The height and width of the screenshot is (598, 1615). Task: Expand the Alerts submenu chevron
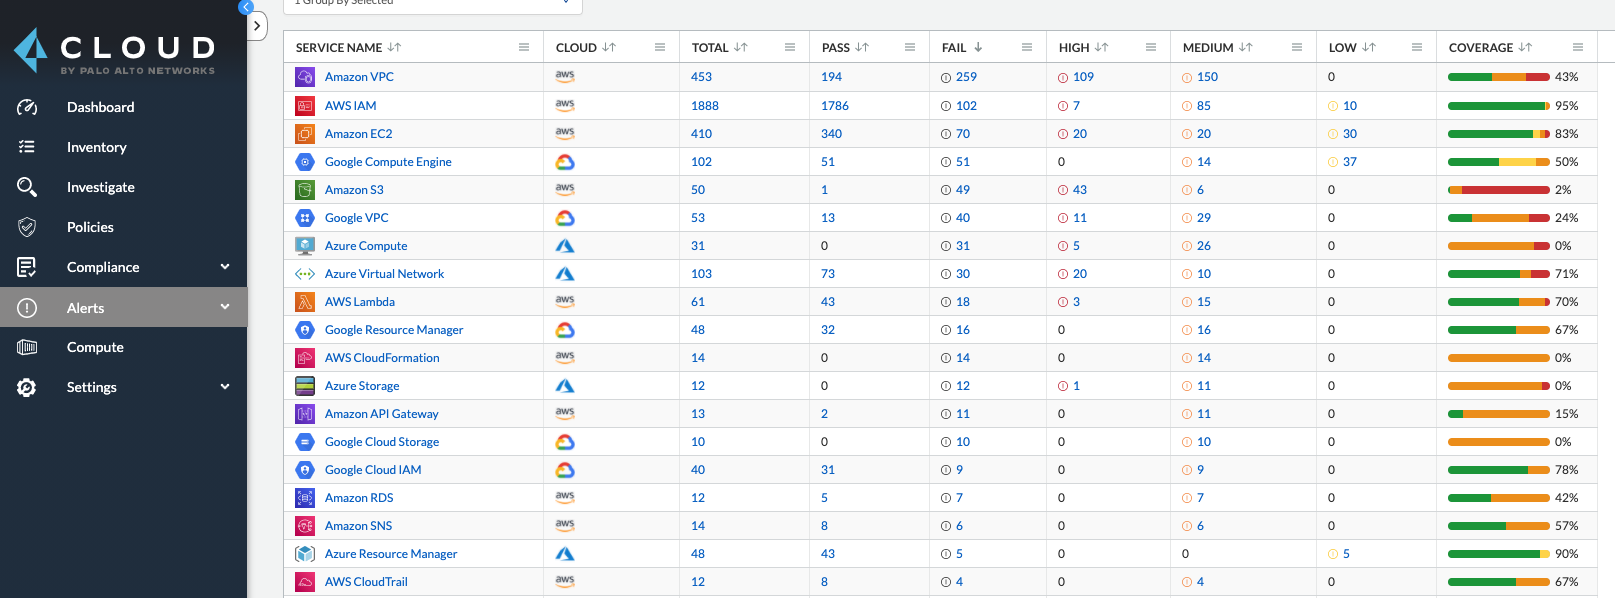225,306
